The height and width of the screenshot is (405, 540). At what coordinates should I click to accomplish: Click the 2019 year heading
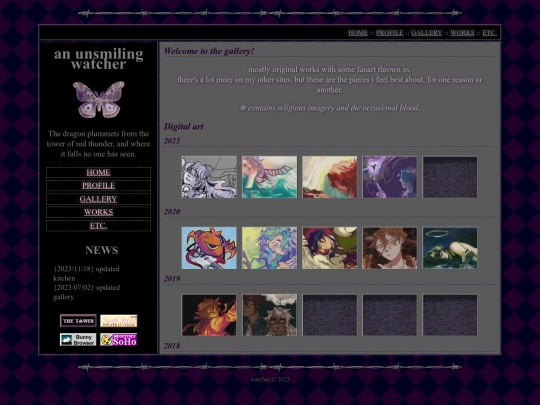click(172, 279)
